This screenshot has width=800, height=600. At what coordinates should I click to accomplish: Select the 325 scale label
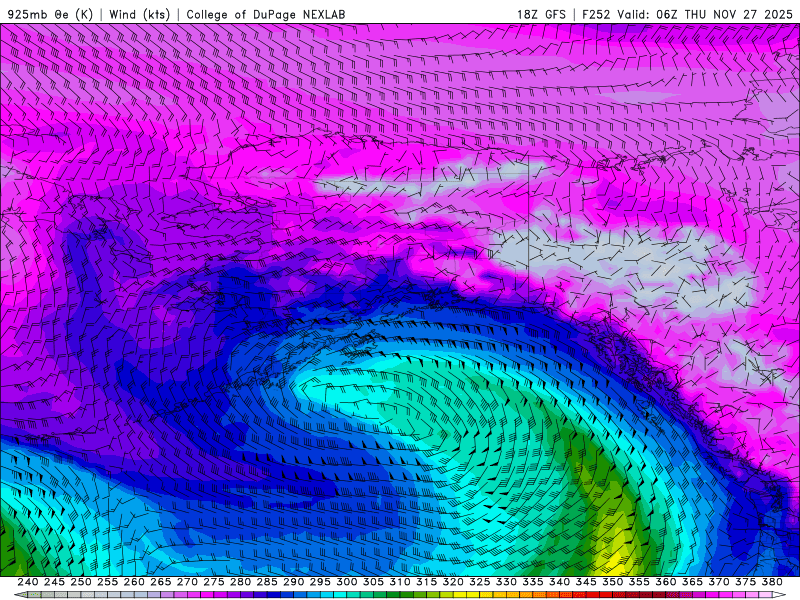tap(479, 582)
